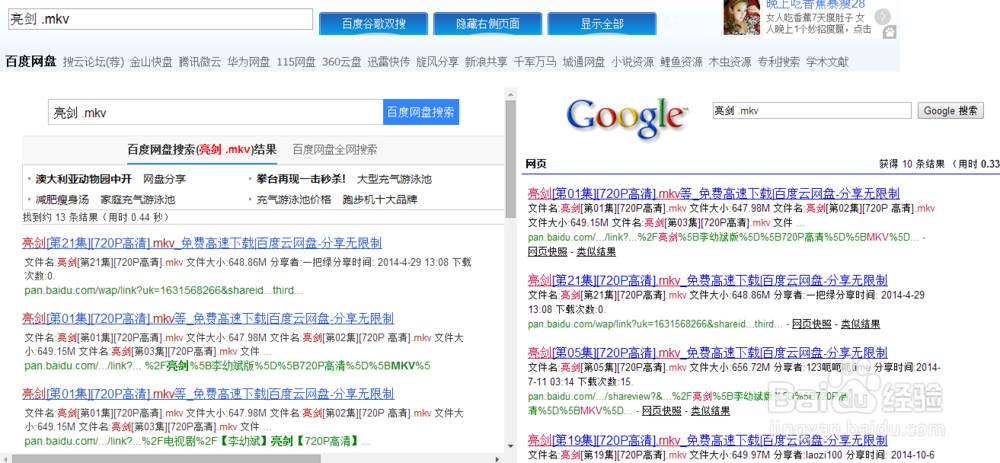The width and height of the screenshot is (1000, 463).
Task: Click the 百度谷歌双搜 button
Action: 373,24
